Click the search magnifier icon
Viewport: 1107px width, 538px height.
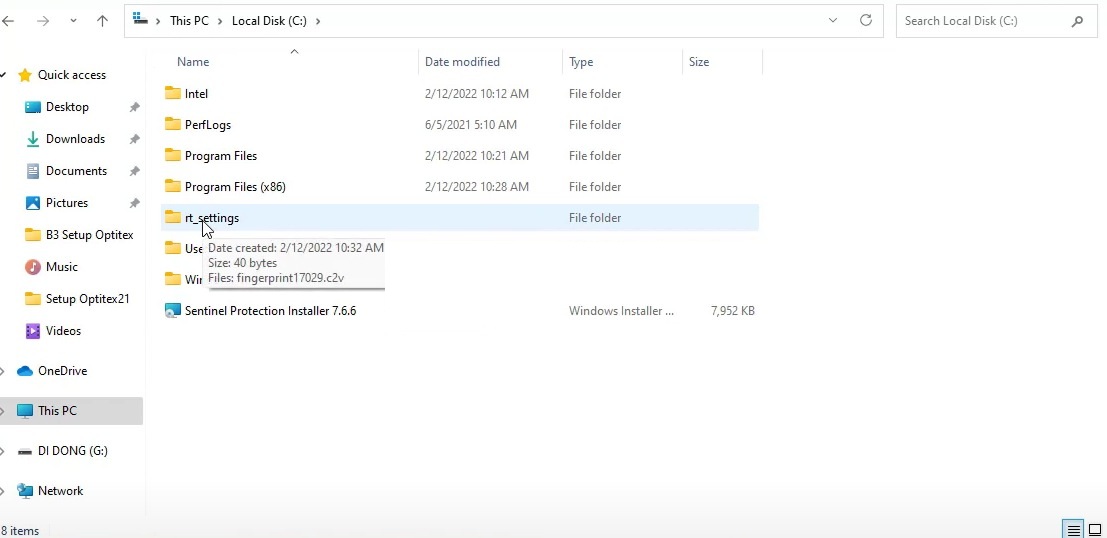point(1077,21)
